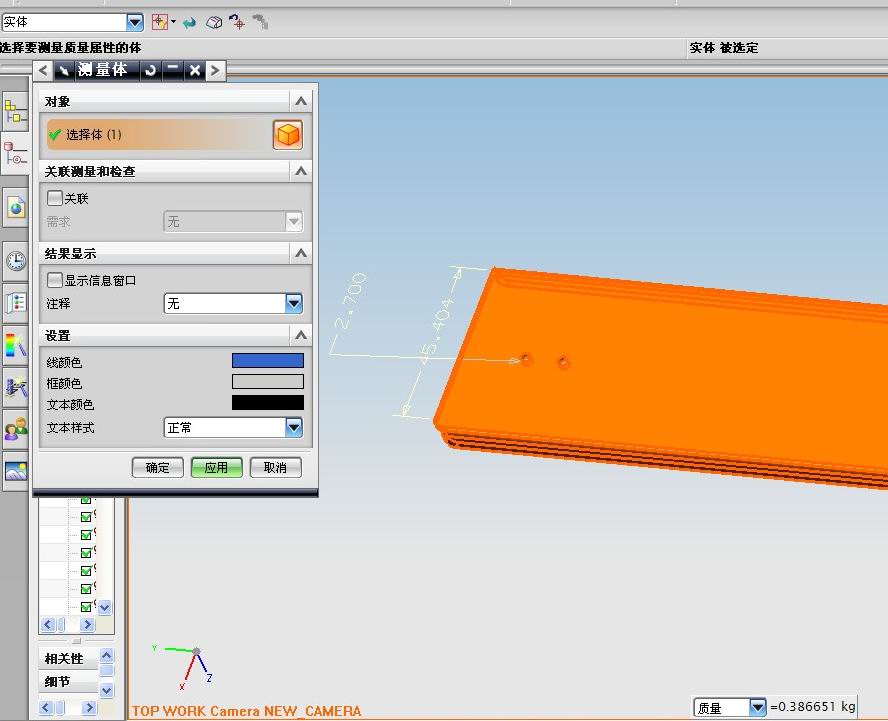Open the history clock sidebar icon

pyautogui.click(x=16, y=261)
